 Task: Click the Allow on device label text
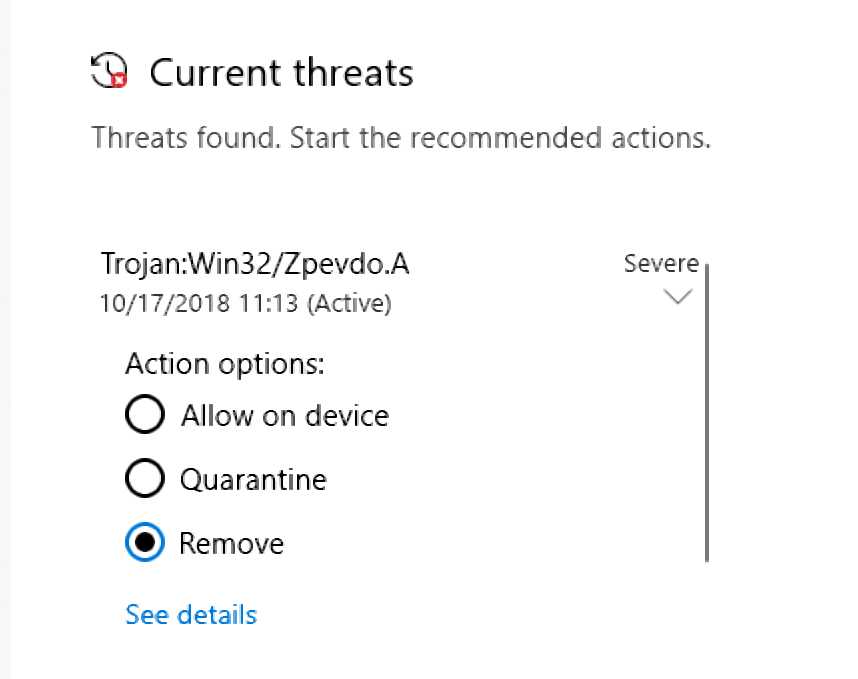click(x=283, y=414)
